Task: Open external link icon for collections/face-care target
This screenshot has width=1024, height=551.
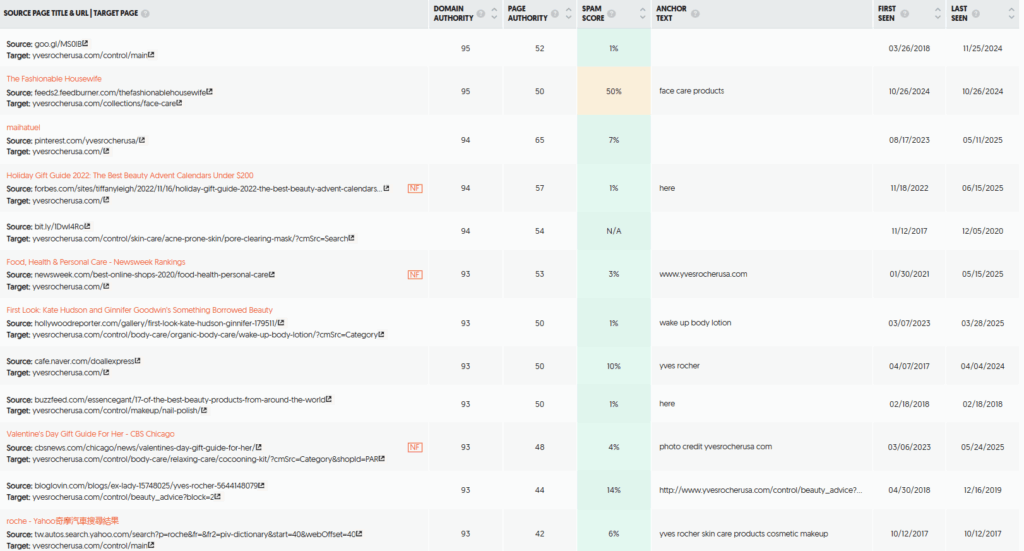Action: point(179,103)
